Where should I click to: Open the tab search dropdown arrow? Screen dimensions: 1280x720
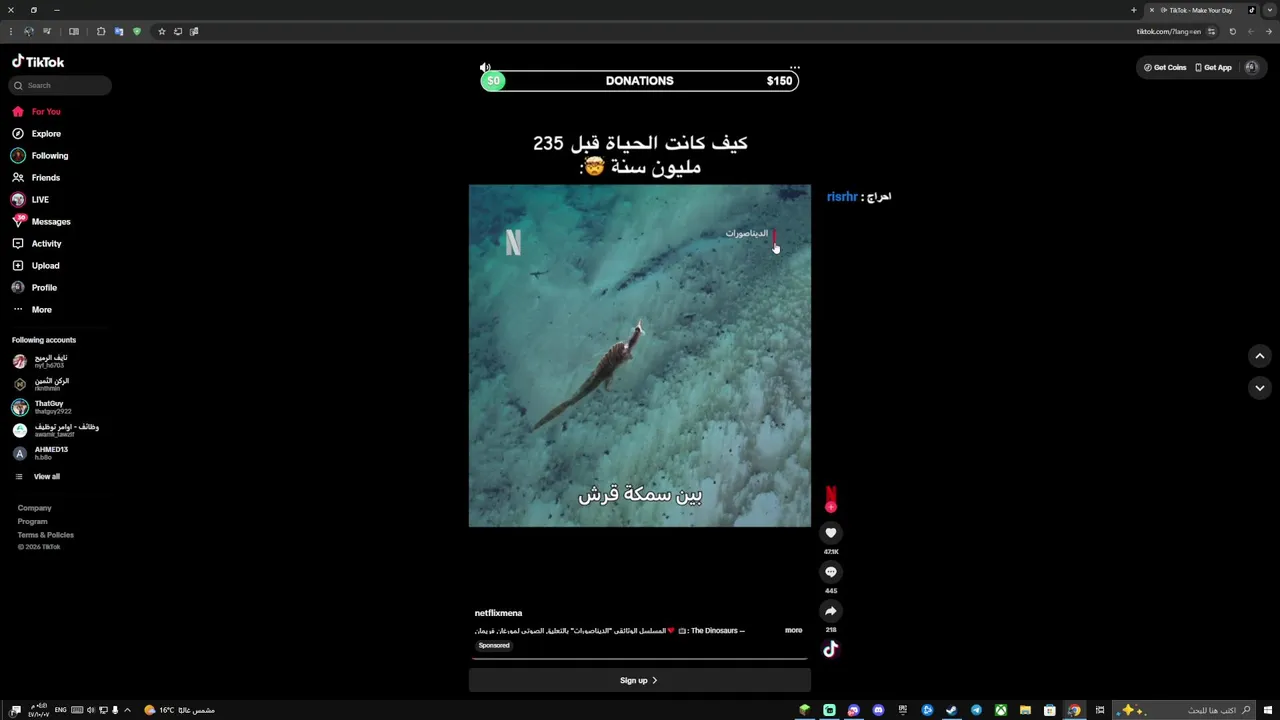(1269, 10)
